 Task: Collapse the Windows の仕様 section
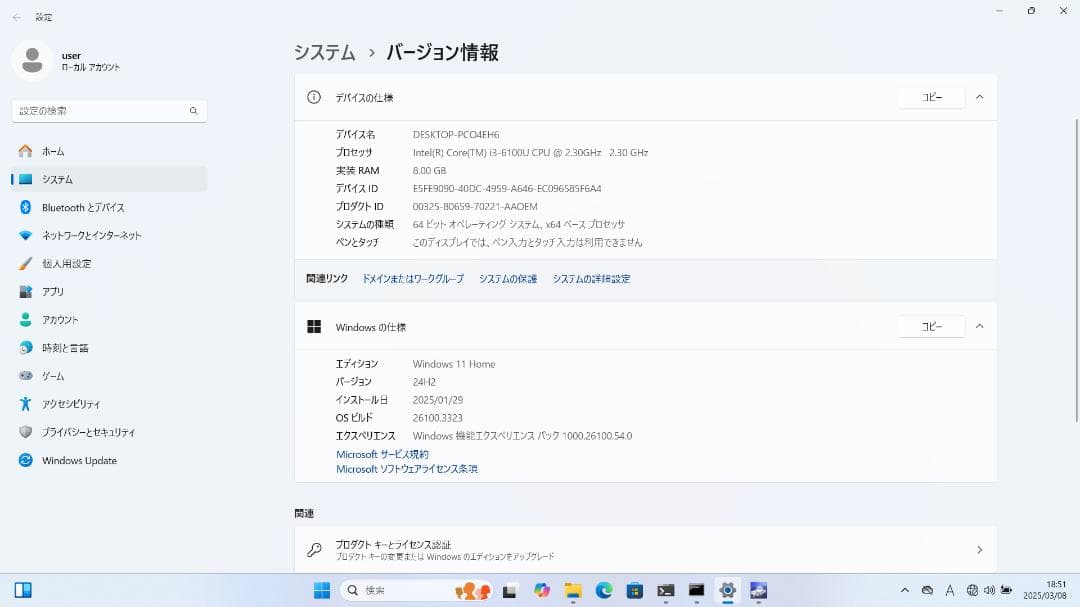point(980,326)
